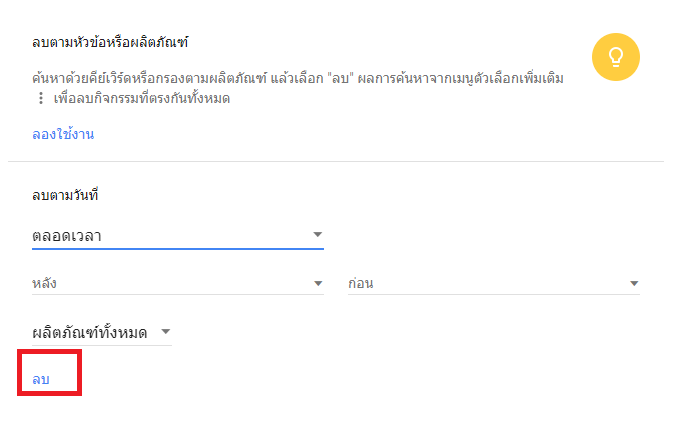Click the arrow next to ผลิตภัณฑ์ทั้งหมด
Screen dimensions: 699x429
tap(165, 332)
